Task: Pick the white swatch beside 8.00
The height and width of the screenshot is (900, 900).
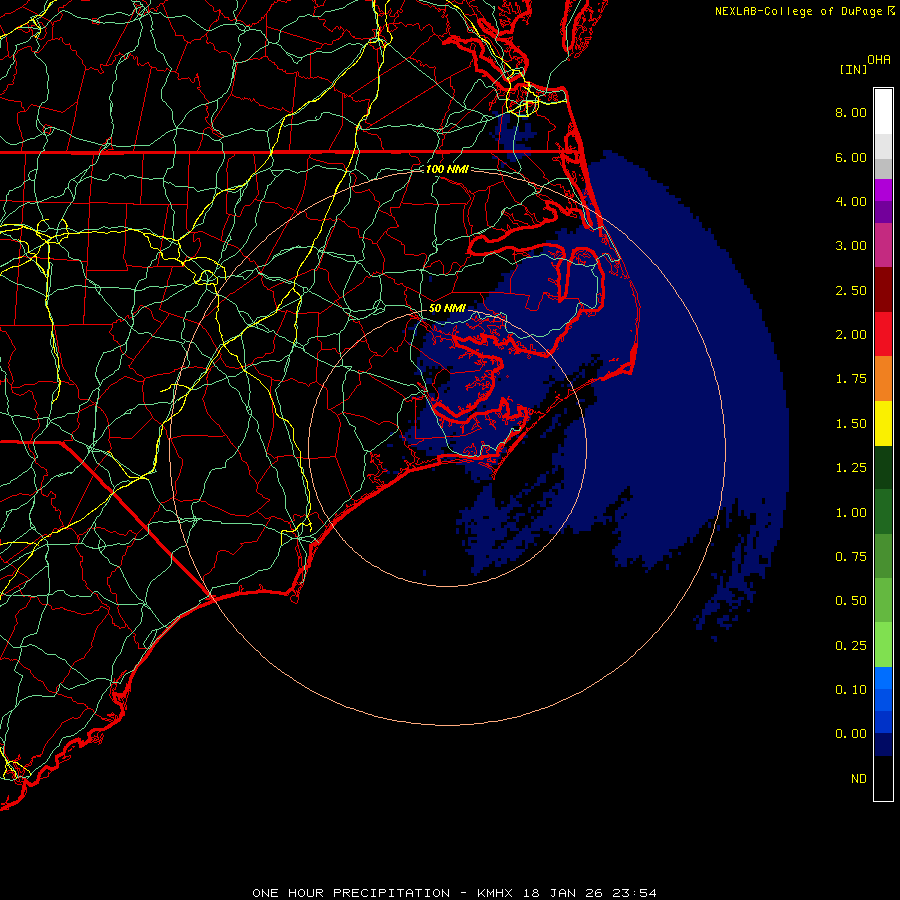Action: point(883,112)
